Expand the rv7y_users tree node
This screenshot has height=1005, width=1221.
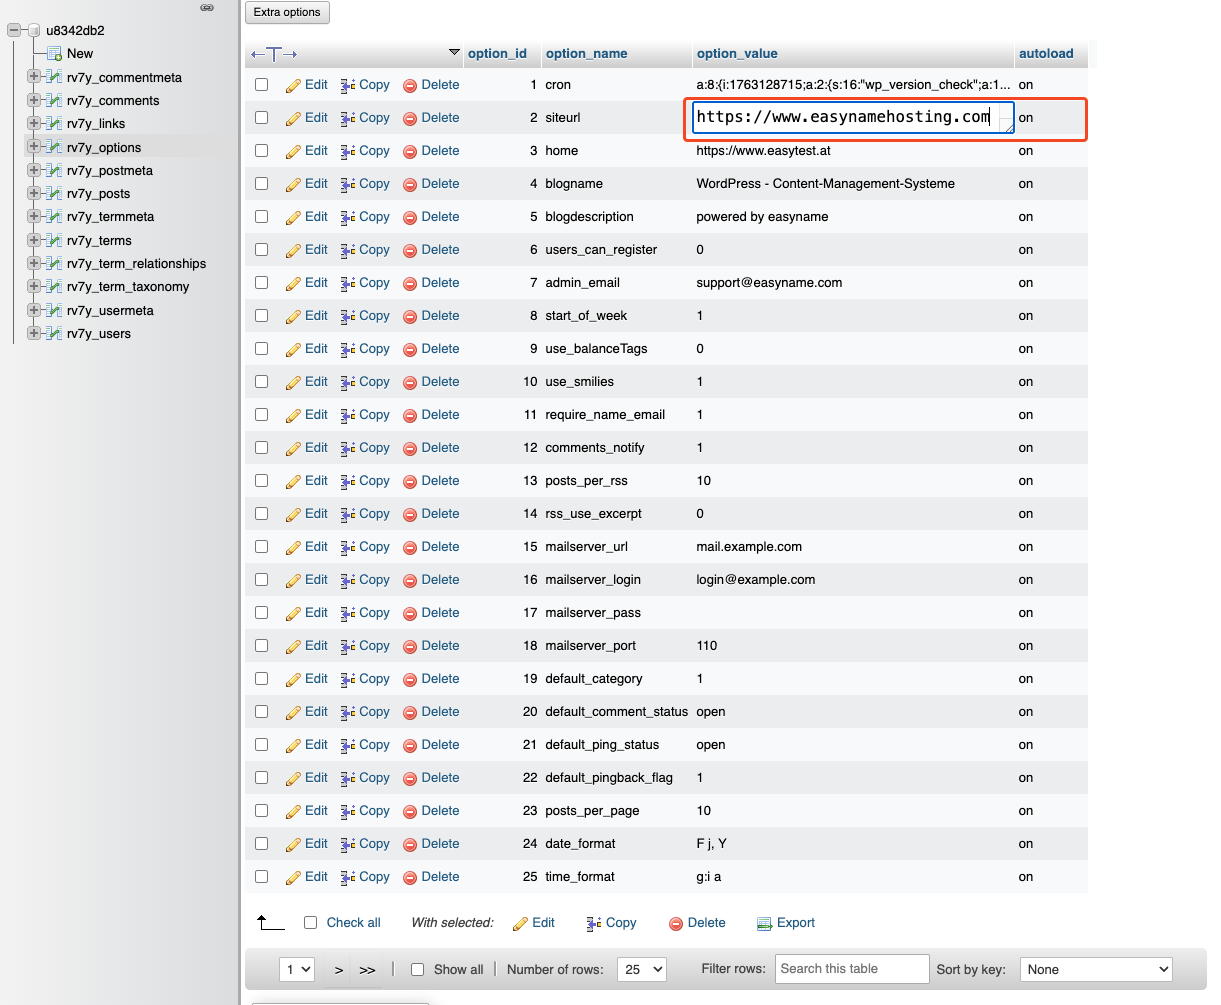tap(34, 334)
